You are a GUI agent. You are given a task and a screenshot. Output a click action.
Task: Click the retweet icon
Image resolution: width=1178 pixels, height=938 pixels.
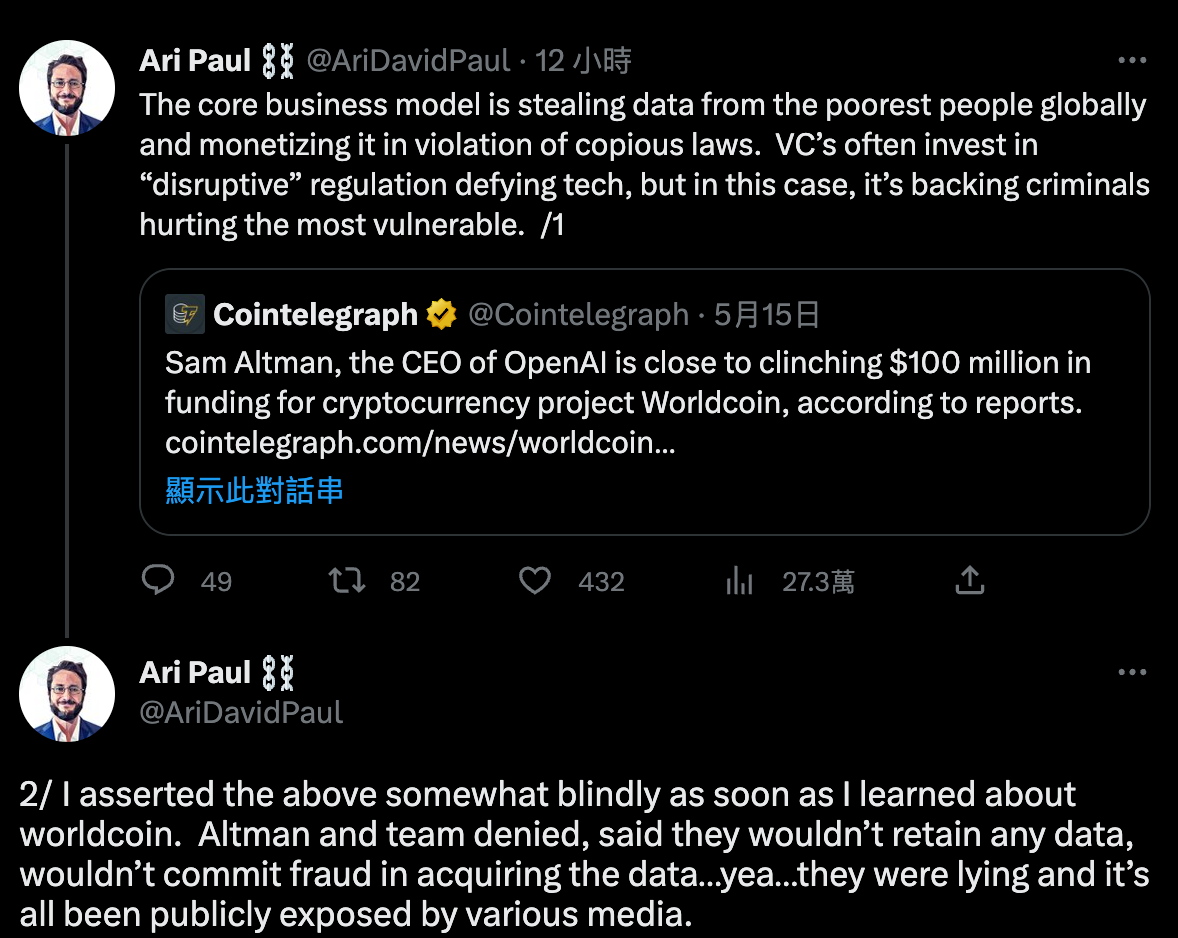pyautogui.click(x=347, y=580)
